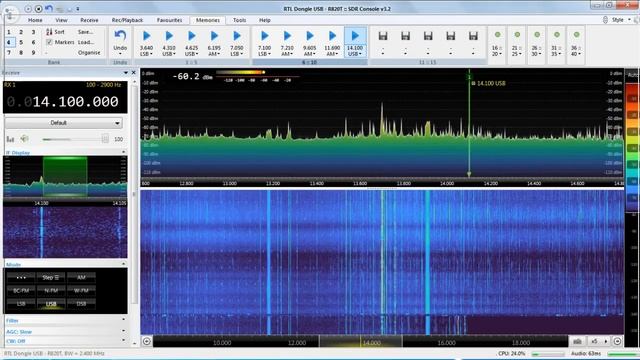Click the Undo arrow icon
Viewport: 640px width, 360px height.
(120, 36)
